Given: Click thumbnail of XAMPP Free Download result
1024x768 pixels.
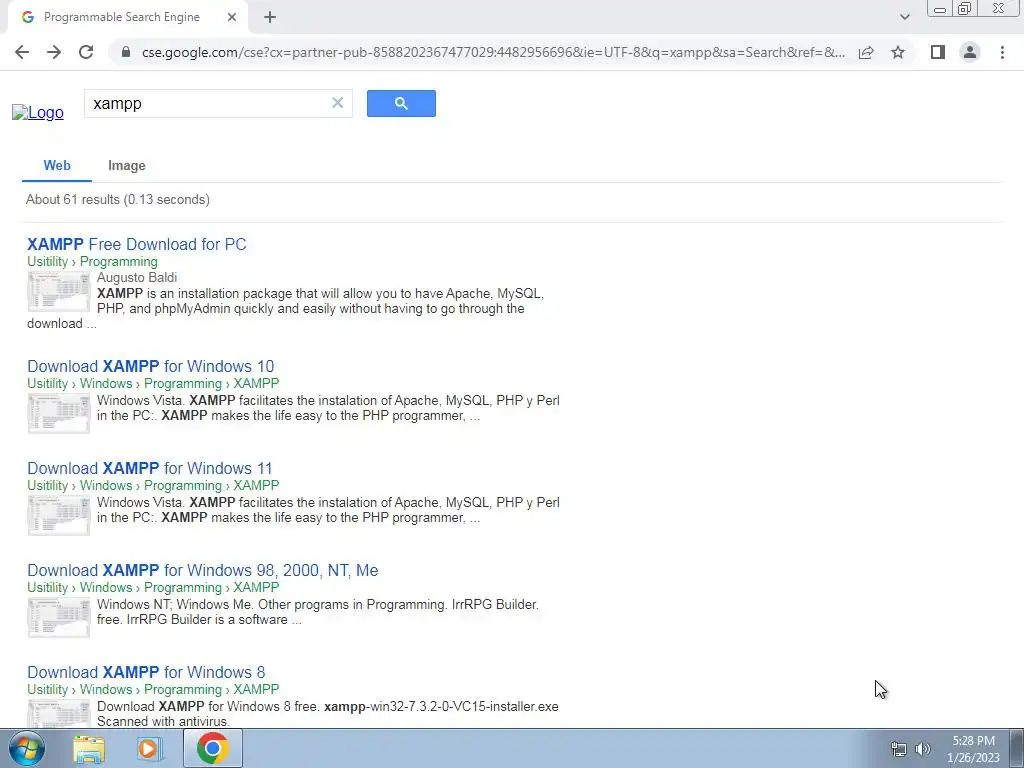Looking at the screenshot, I should (x=59, y=291).
